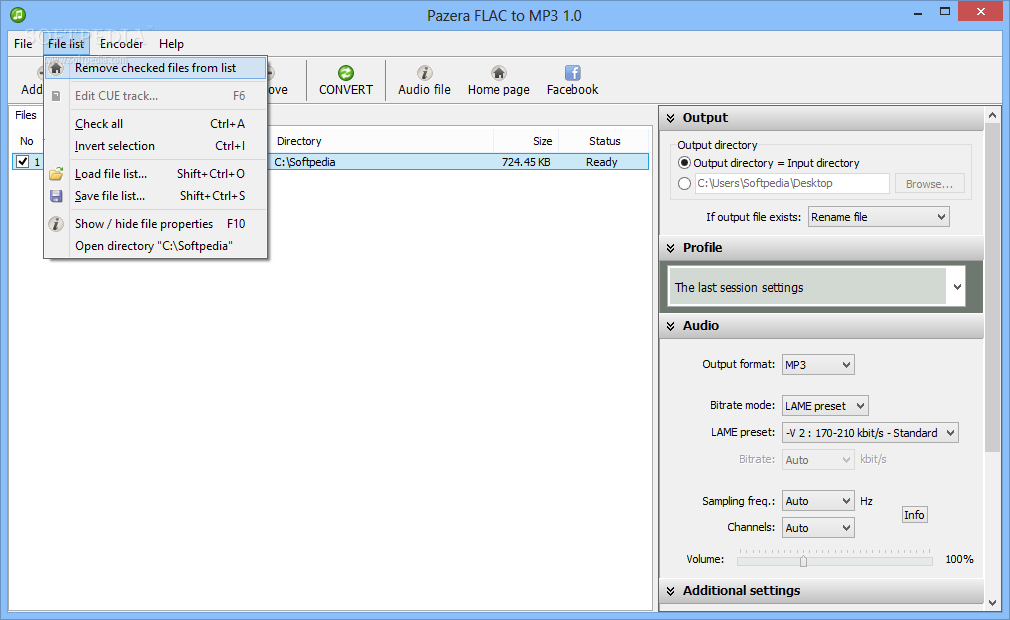Expand the Additional settings section
The height and width of the screenshot is (620, 1010).
[x=671, y=591]
